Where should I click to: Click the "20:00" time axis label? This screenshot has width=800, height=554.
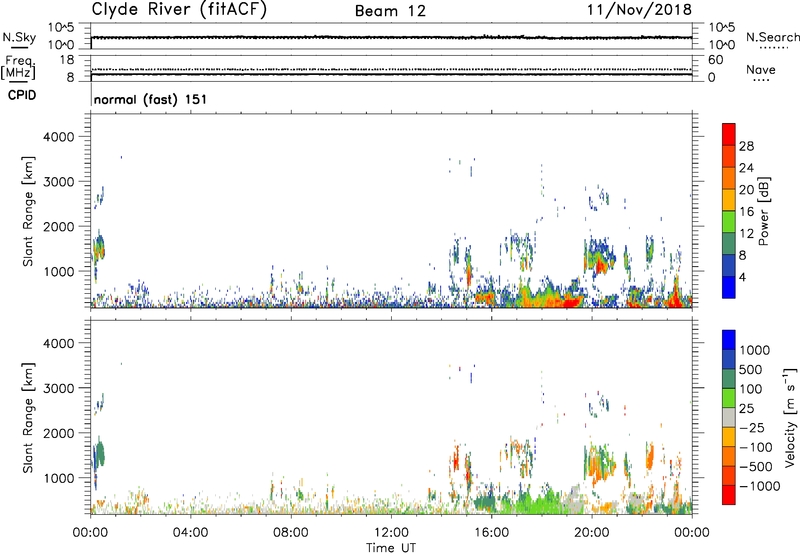[592, 533]
